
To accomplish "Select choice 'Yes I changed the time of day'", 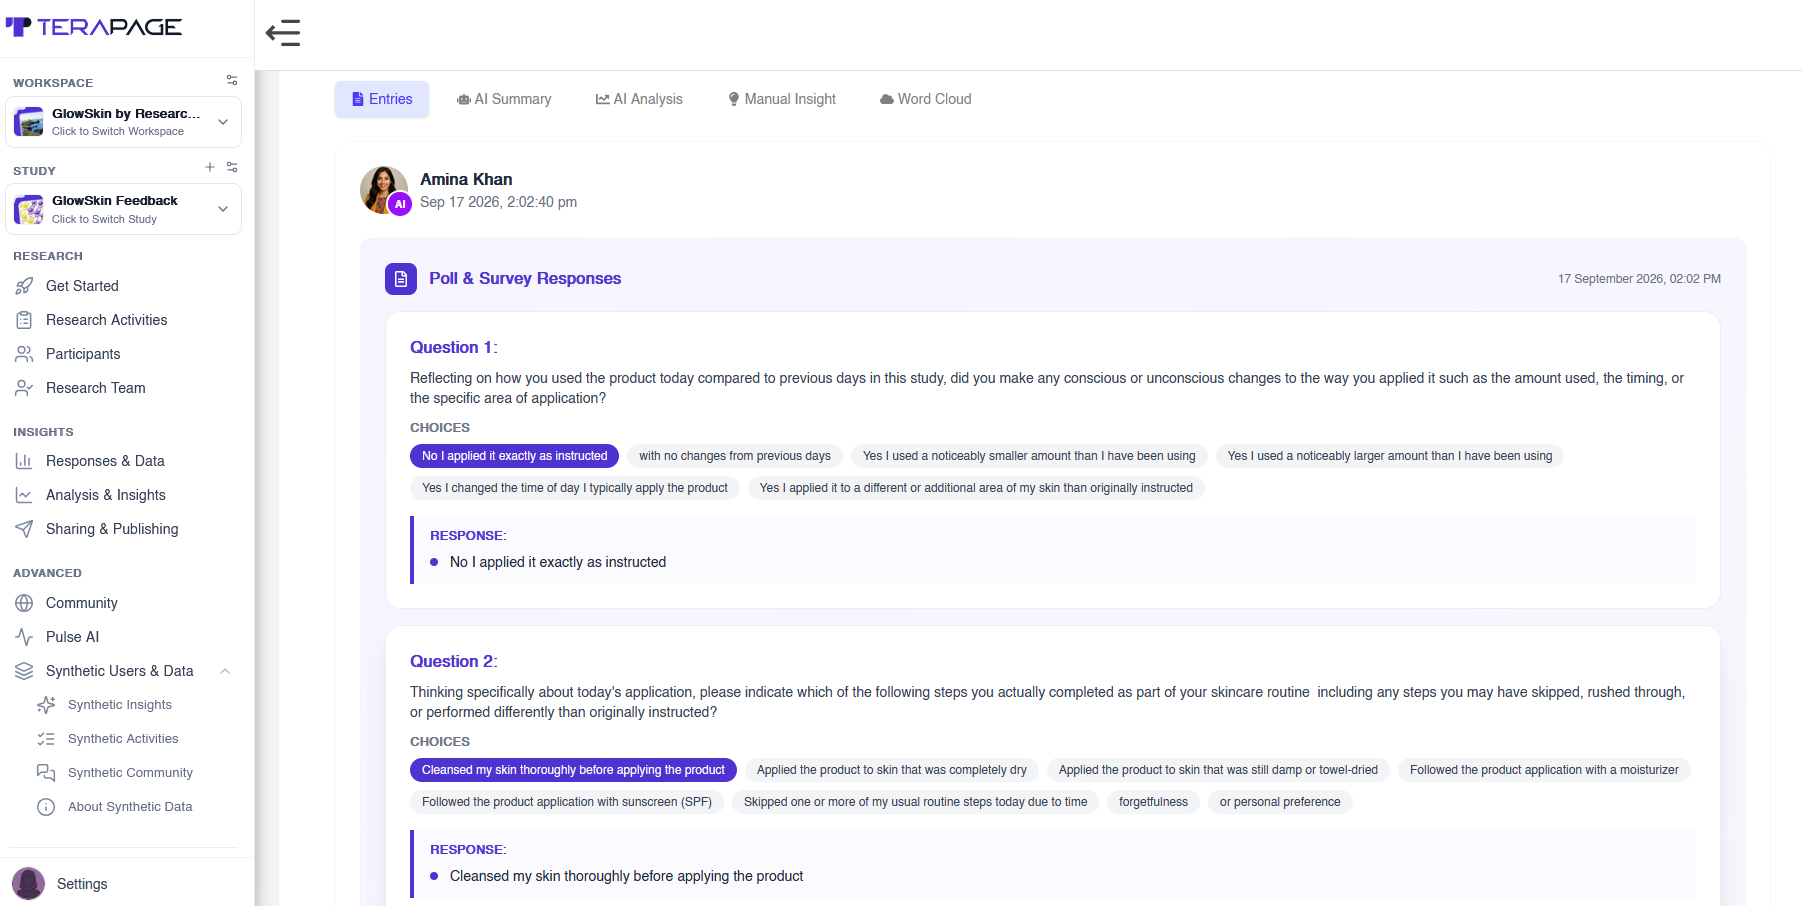I will tap(575, 488).
